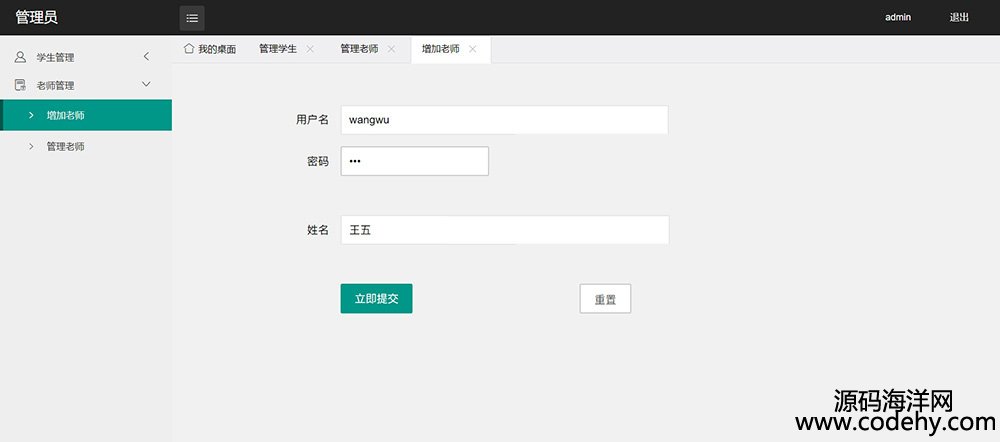This screenshot has width=1000, height=442.
Task: Expand the 学生管理 menu arrow
Action: pyautogui.click(x=146, y=57)
